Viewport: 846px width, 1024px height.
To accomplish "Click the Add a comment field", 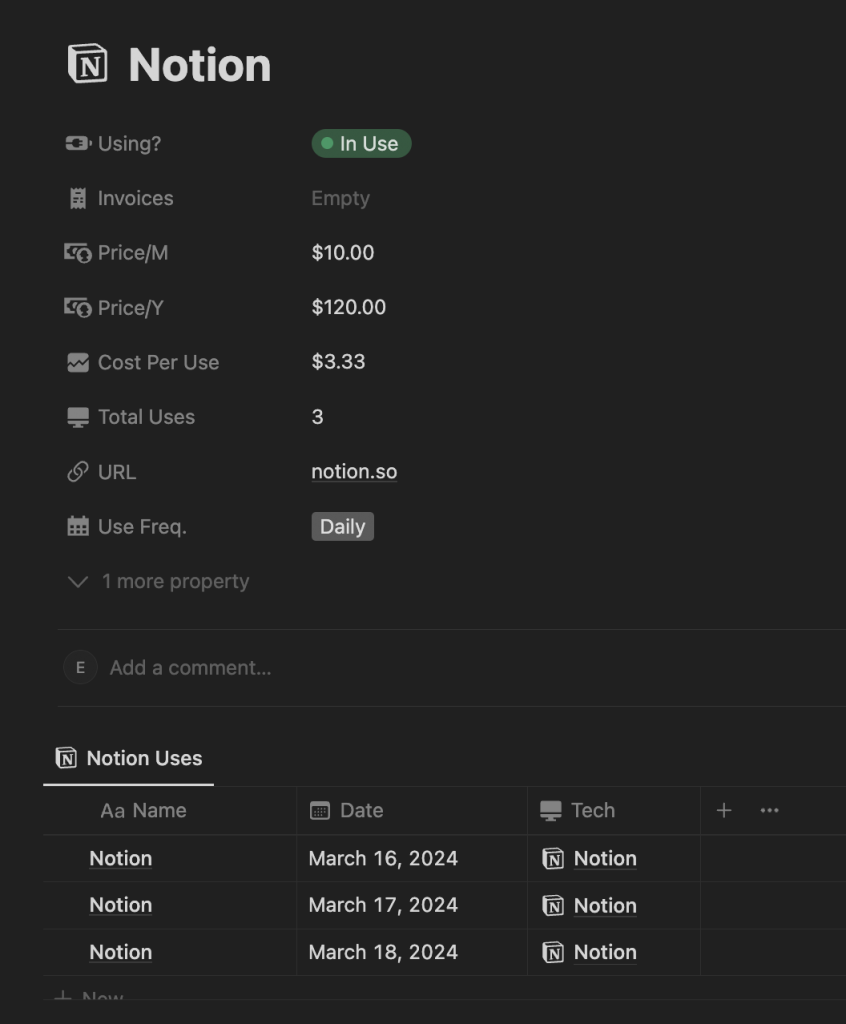I will 190,667.
